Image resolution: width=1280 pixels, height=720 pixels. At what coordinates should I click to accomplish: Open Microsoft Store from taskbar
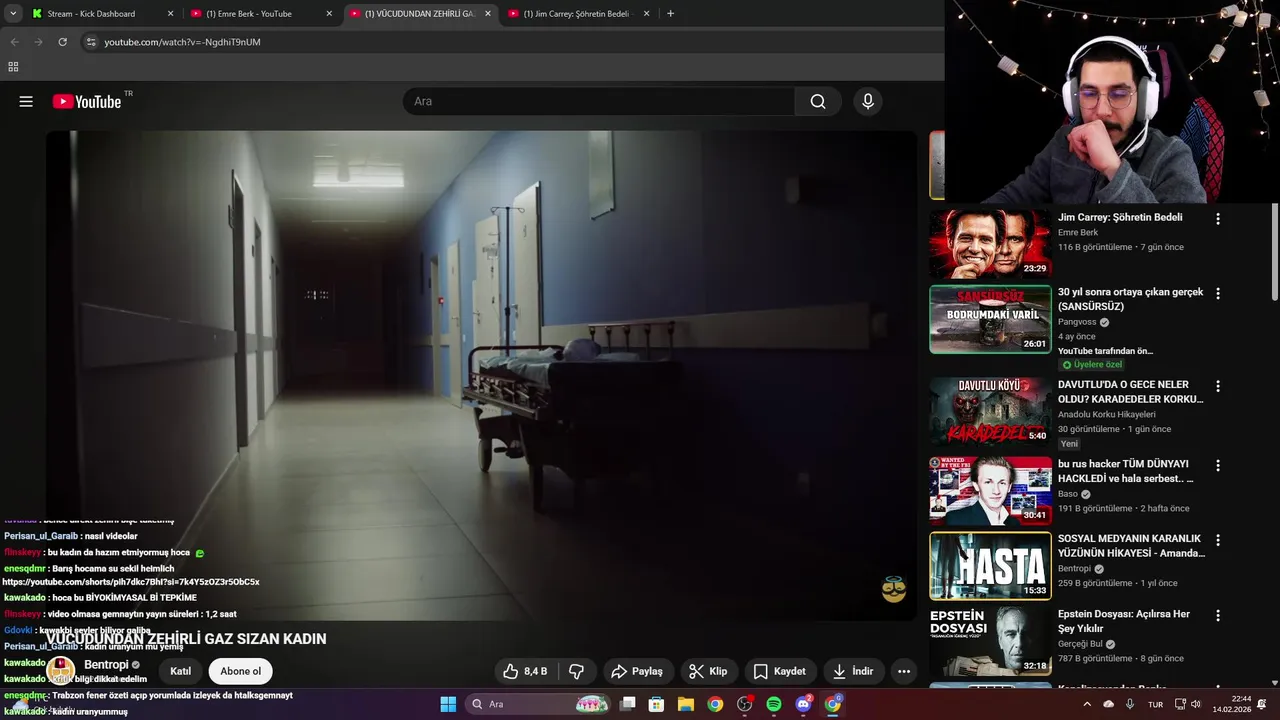[x=657, y=704]
